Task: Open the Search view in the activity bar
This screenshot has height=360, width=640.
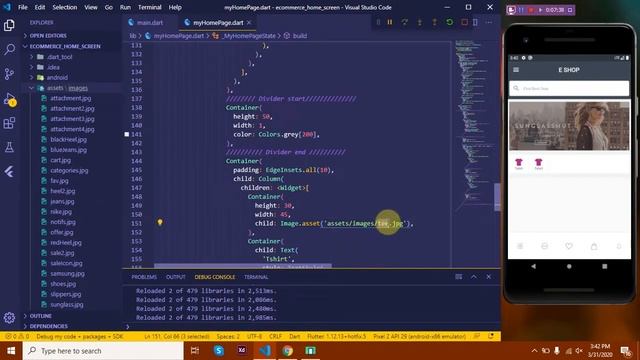Action: (x=9, y=49)
